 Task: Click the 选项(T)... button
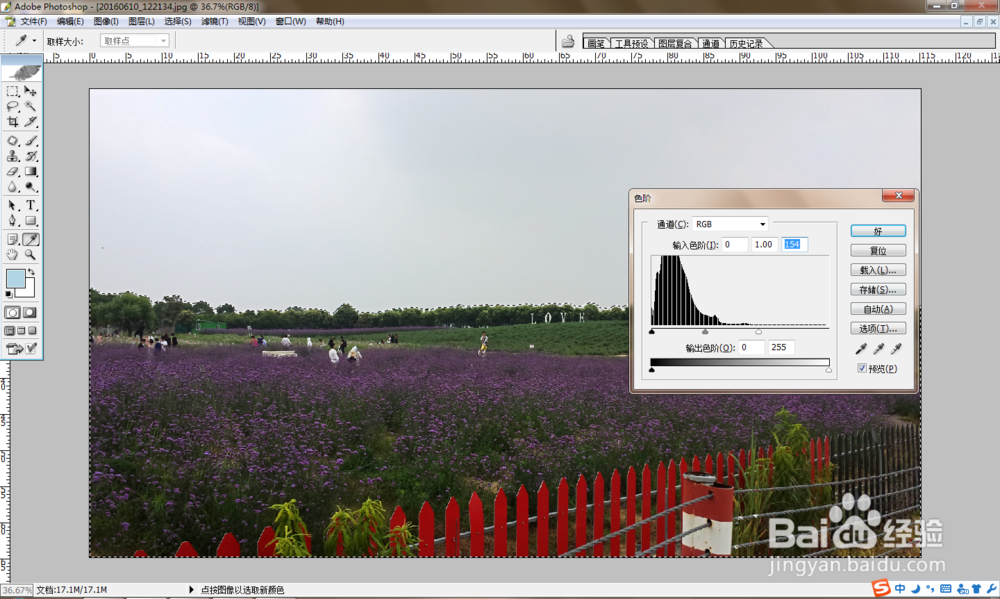(x=878, y=329)
